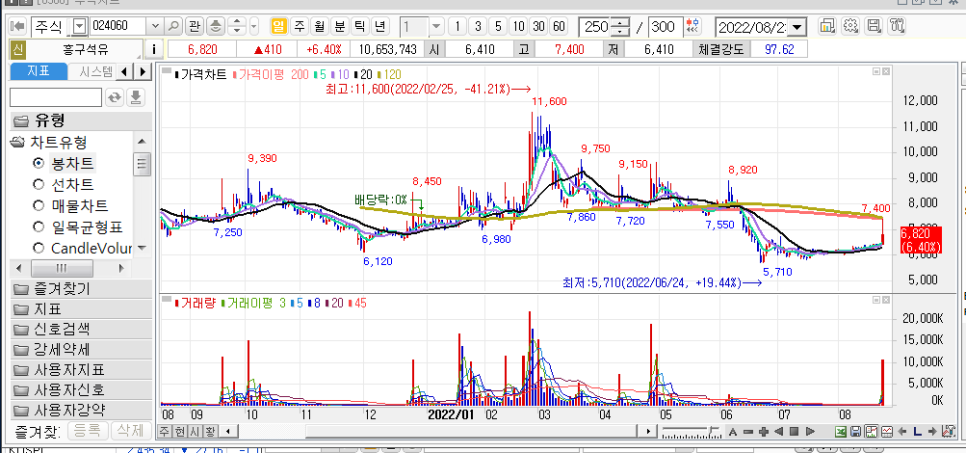Select the CandleVolume radio button
This screenshot has height=453, width=966.
[39, 248]
